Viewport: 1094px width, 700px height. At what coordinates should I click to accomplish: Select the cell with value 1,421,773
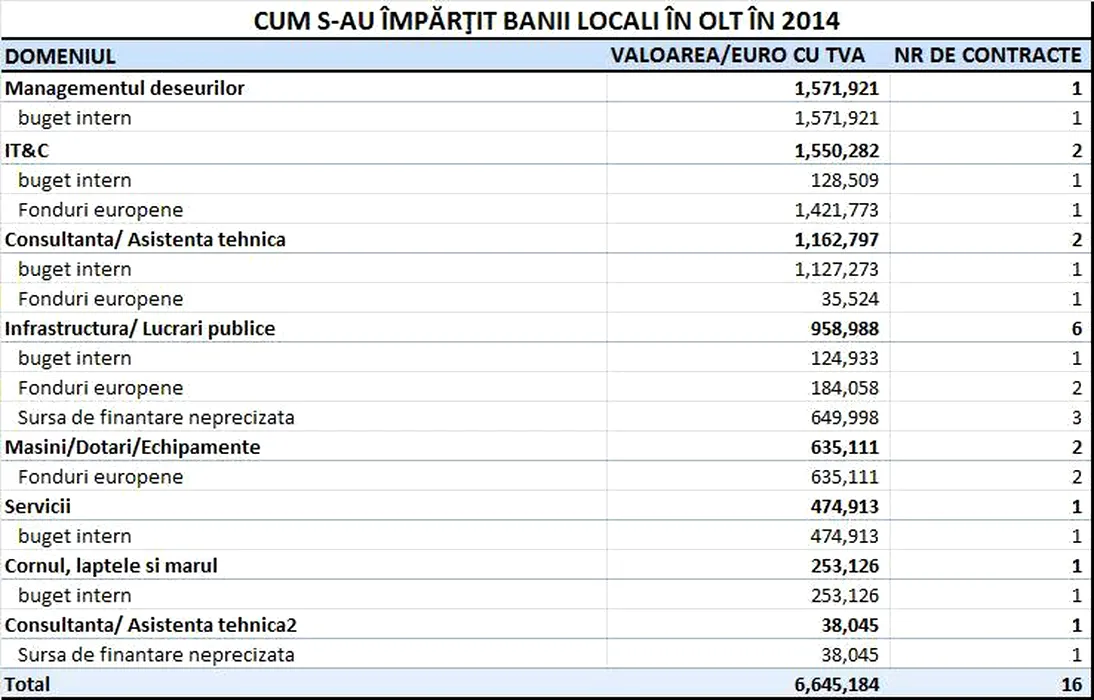(837, 210)
